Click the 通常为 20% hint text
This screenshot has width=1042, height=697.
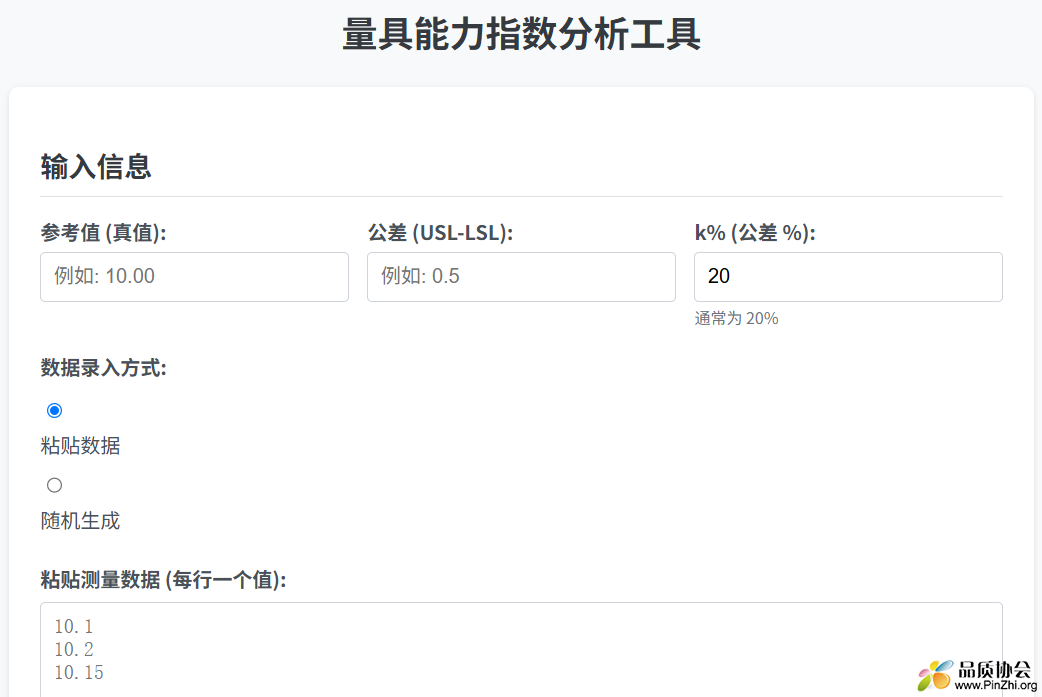pyautogui.click(x=736, y=318)
